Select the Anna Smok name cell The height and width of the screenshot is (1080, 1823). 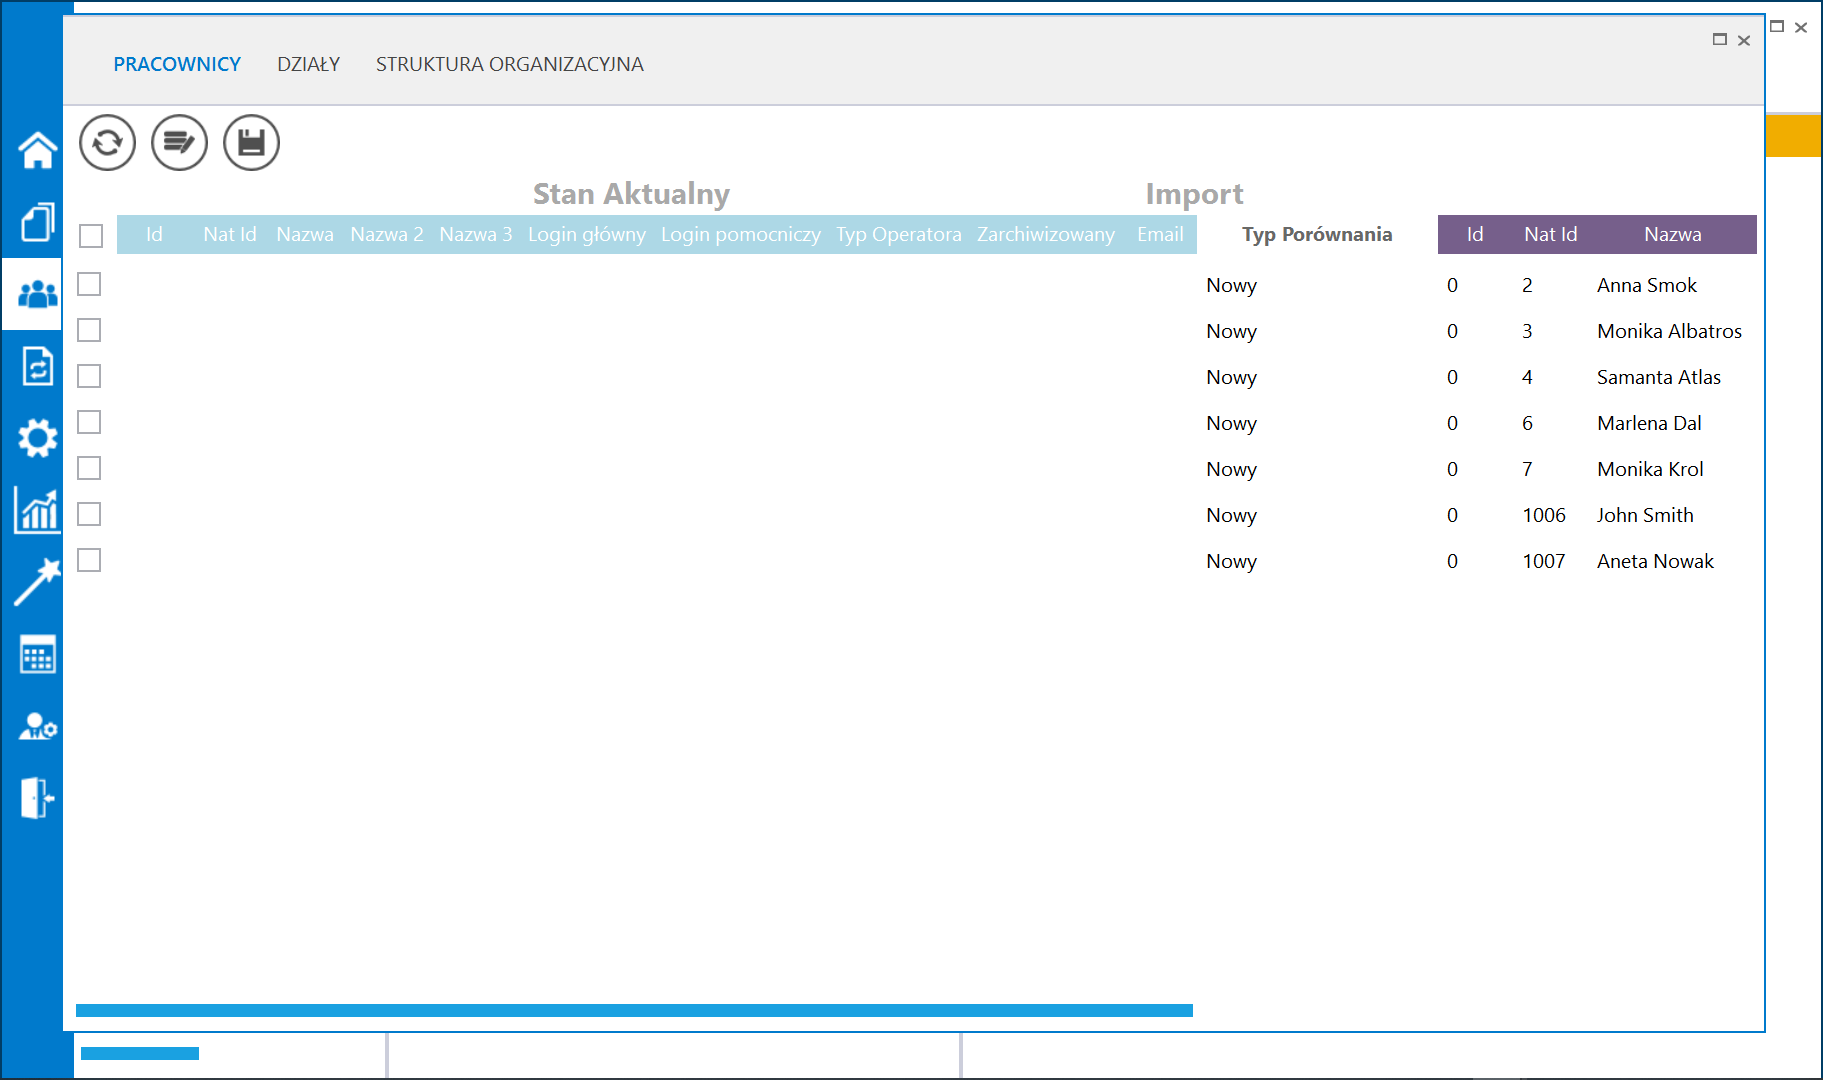click(x=1647, y=285)
